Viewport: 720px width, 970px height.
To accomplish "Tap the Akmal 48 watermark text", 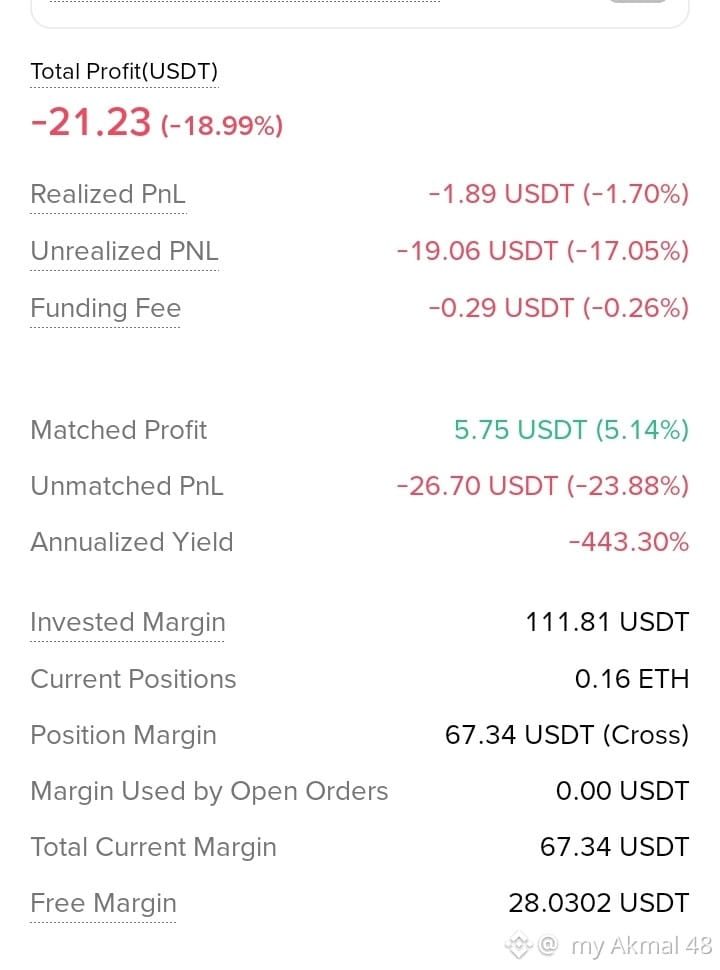I will 662,946.
